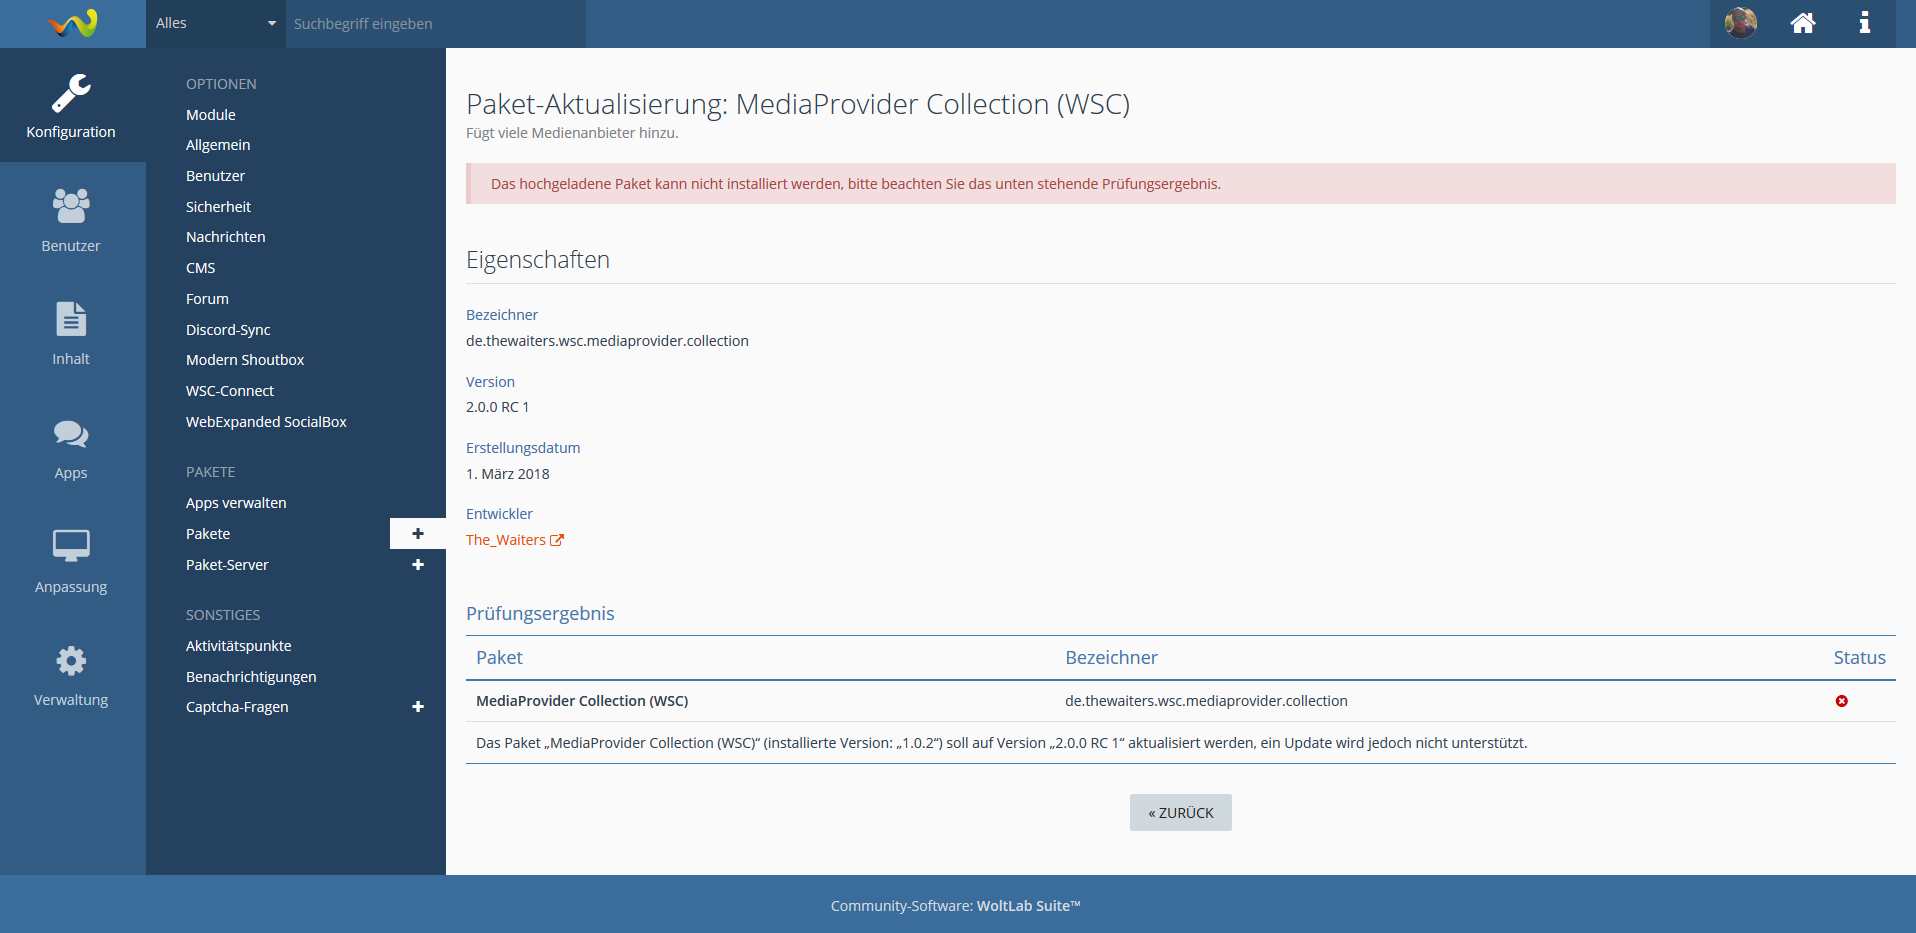
Task: Open Apps verwalten in the Pakete menu
Action: click(x=236, y=503)
